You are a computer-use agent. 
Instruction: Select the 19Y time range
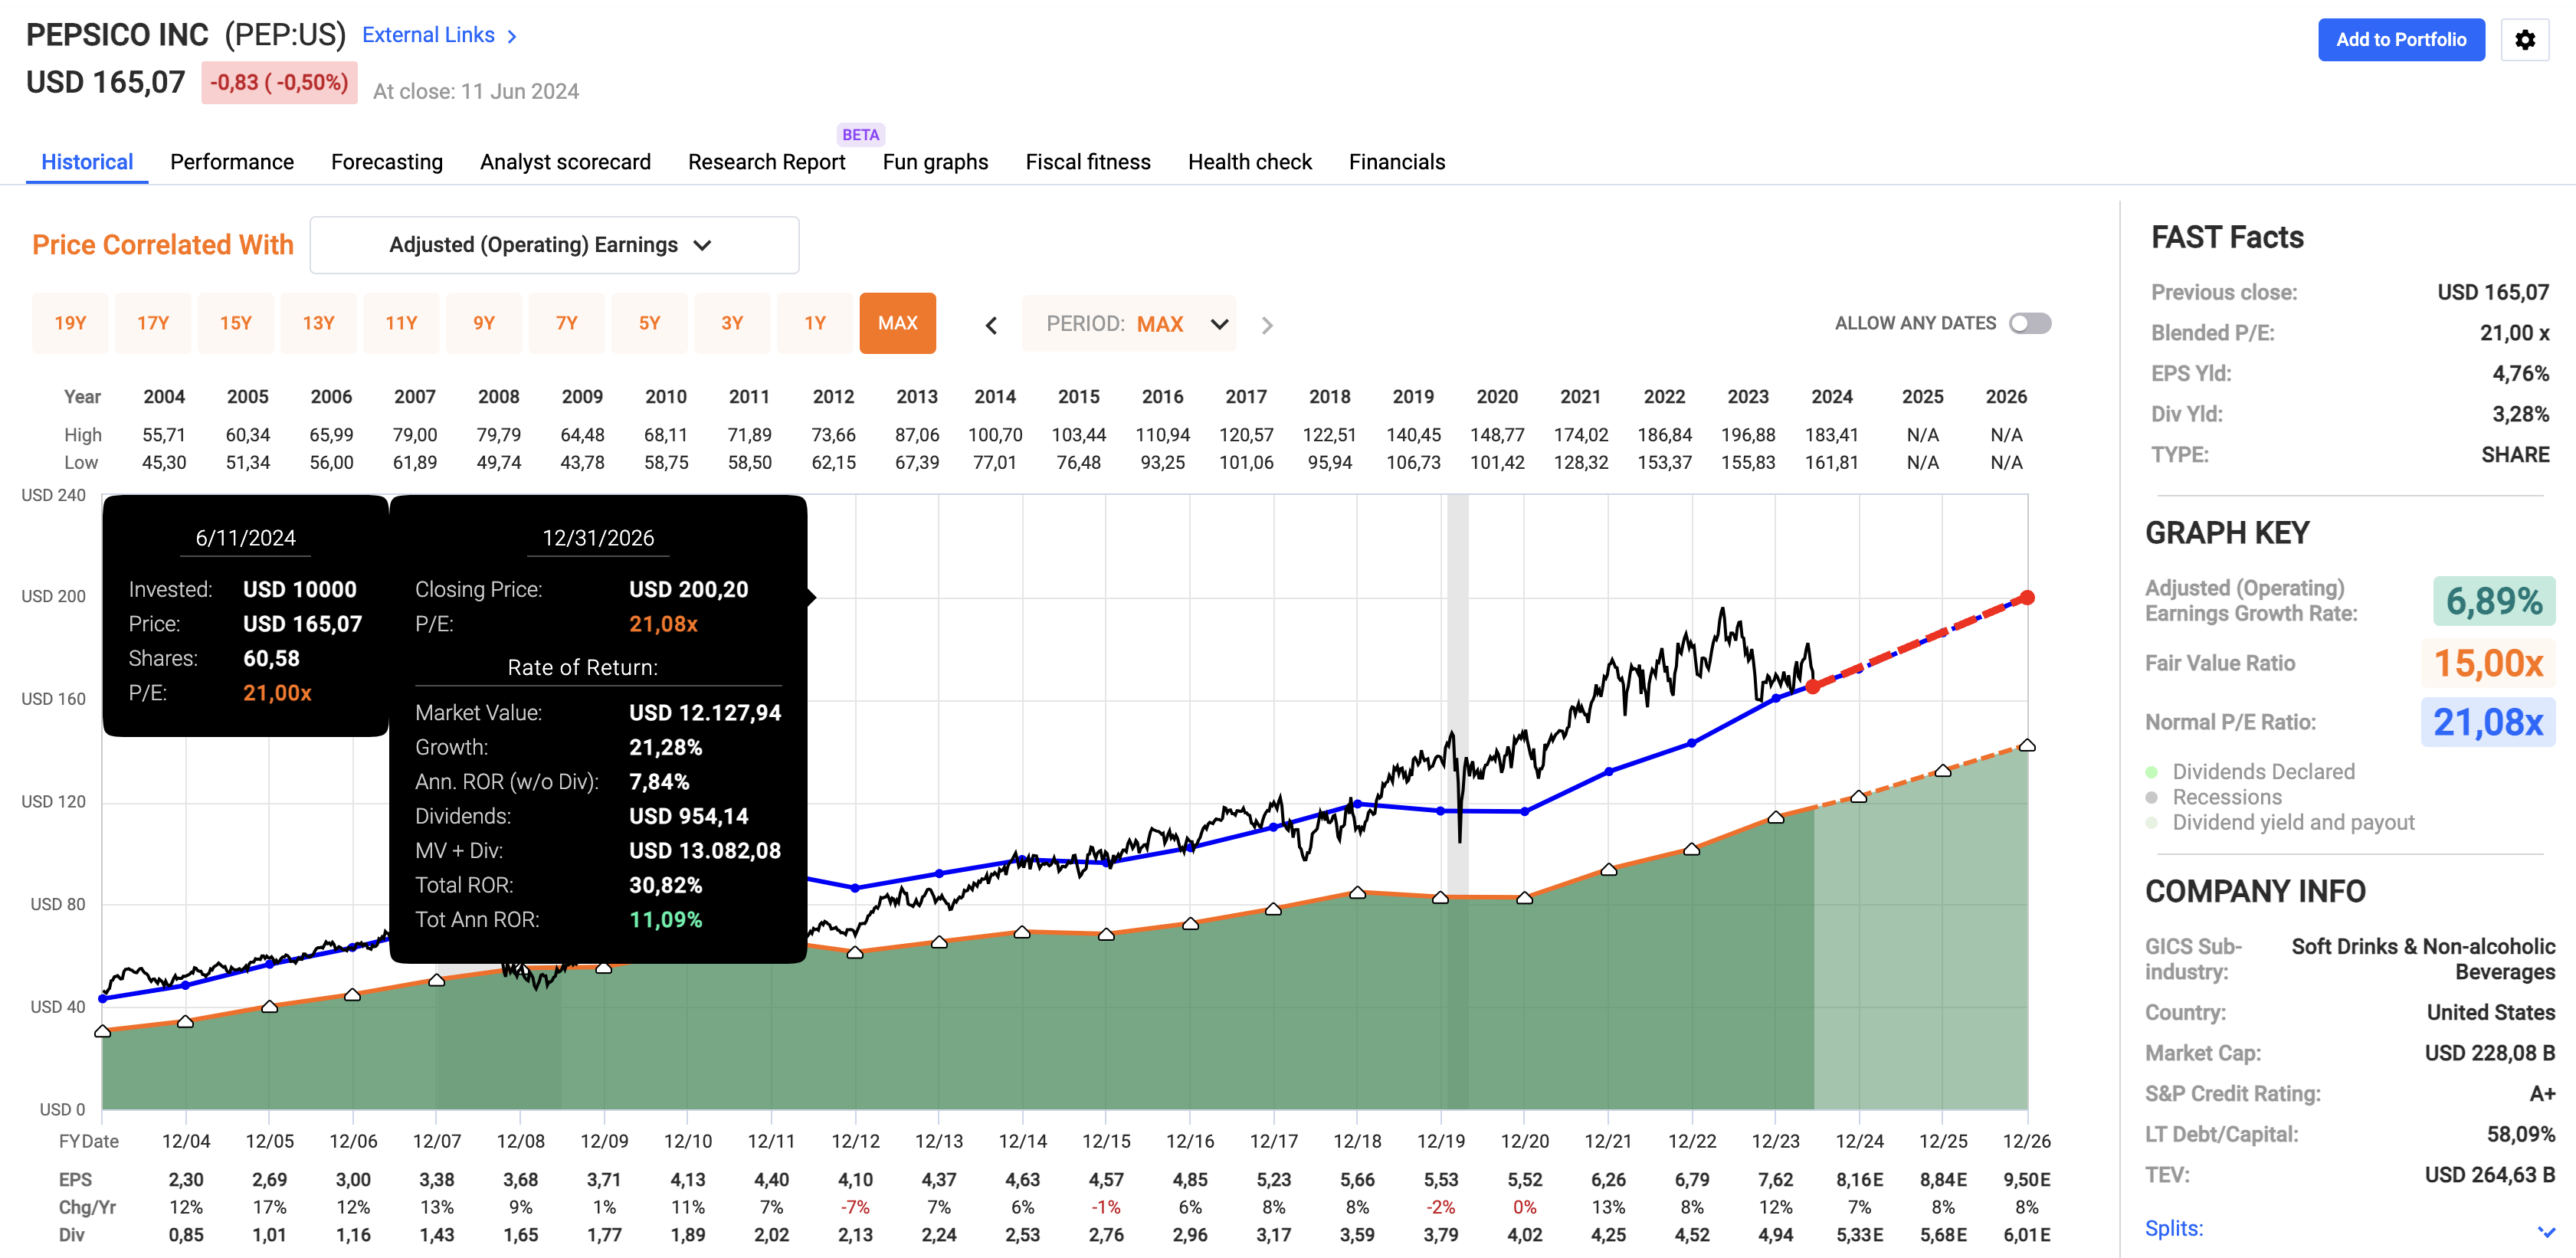[x=70, y=323]
